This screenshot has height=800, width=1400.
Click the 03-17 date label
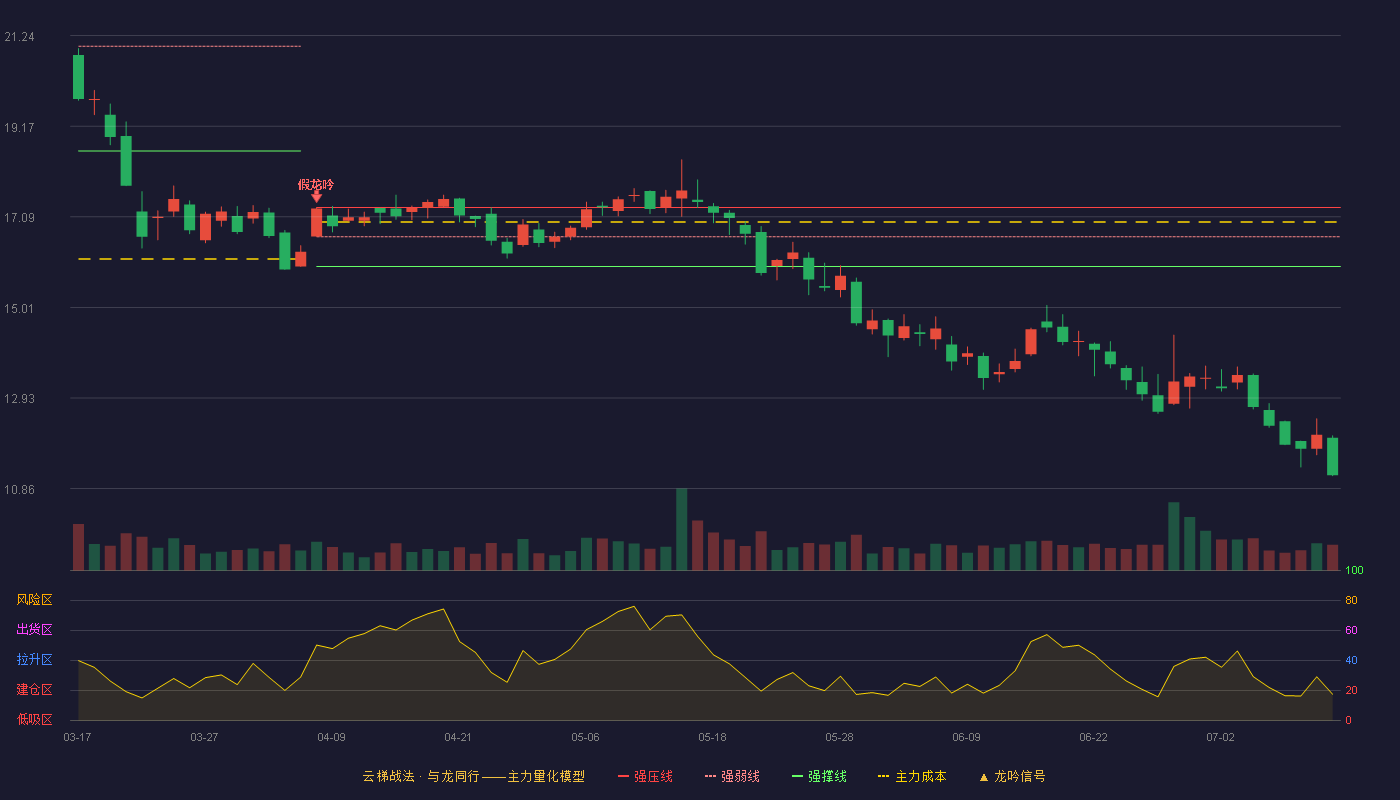tap(77, 737)
